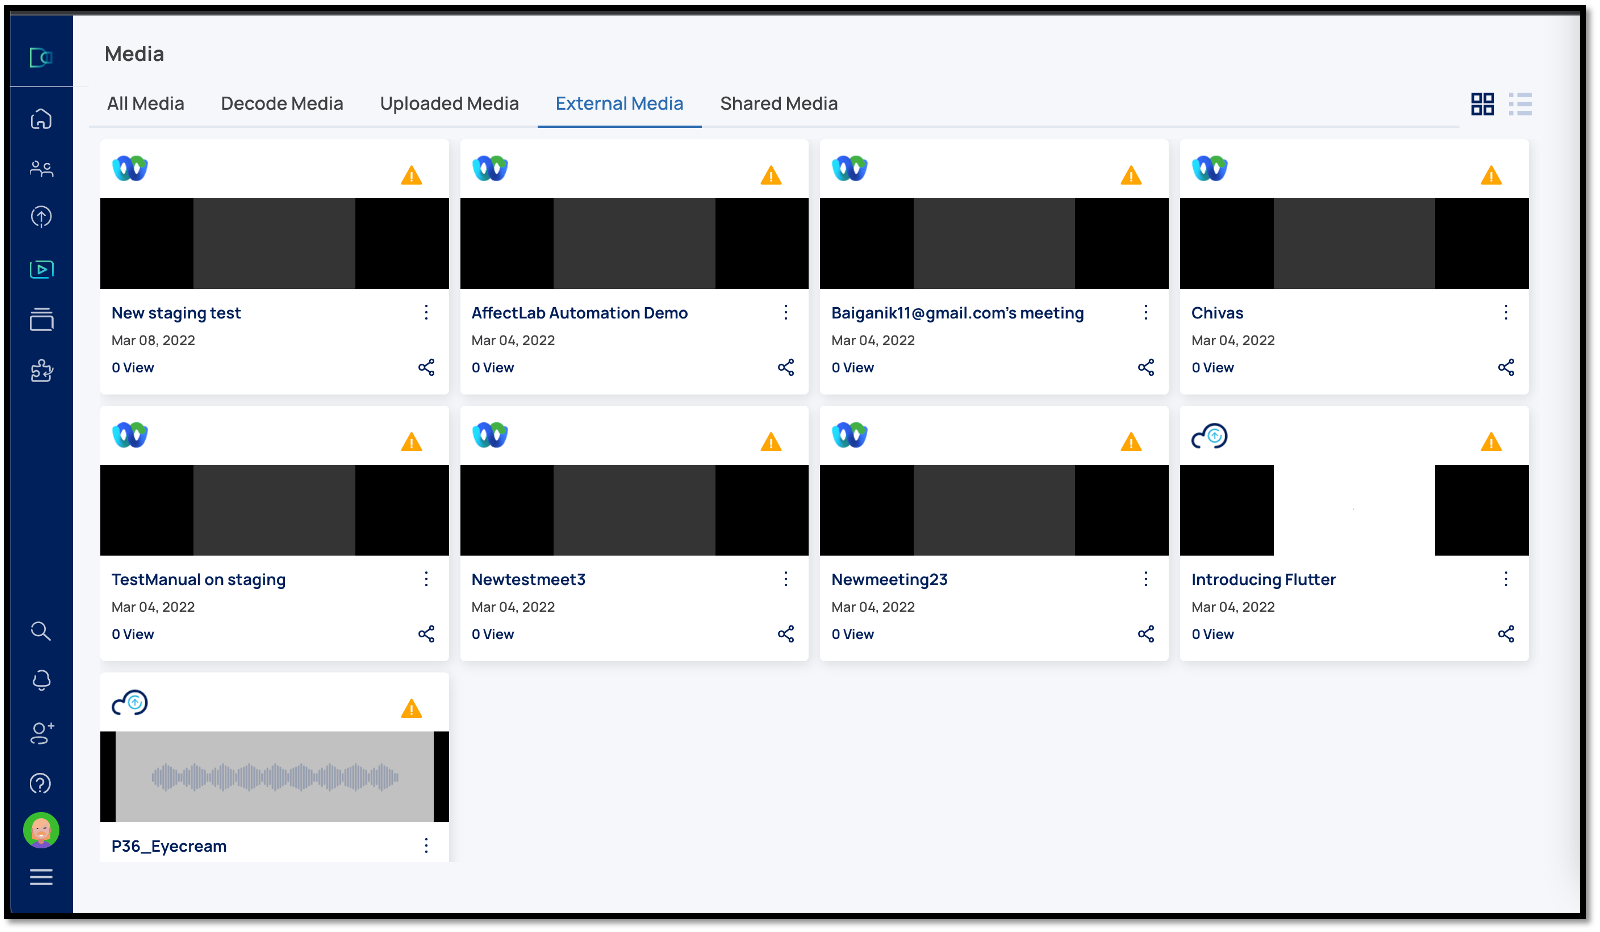Share the New staging test media
This screenshot has height=932, width=1600.
point(426,367)
